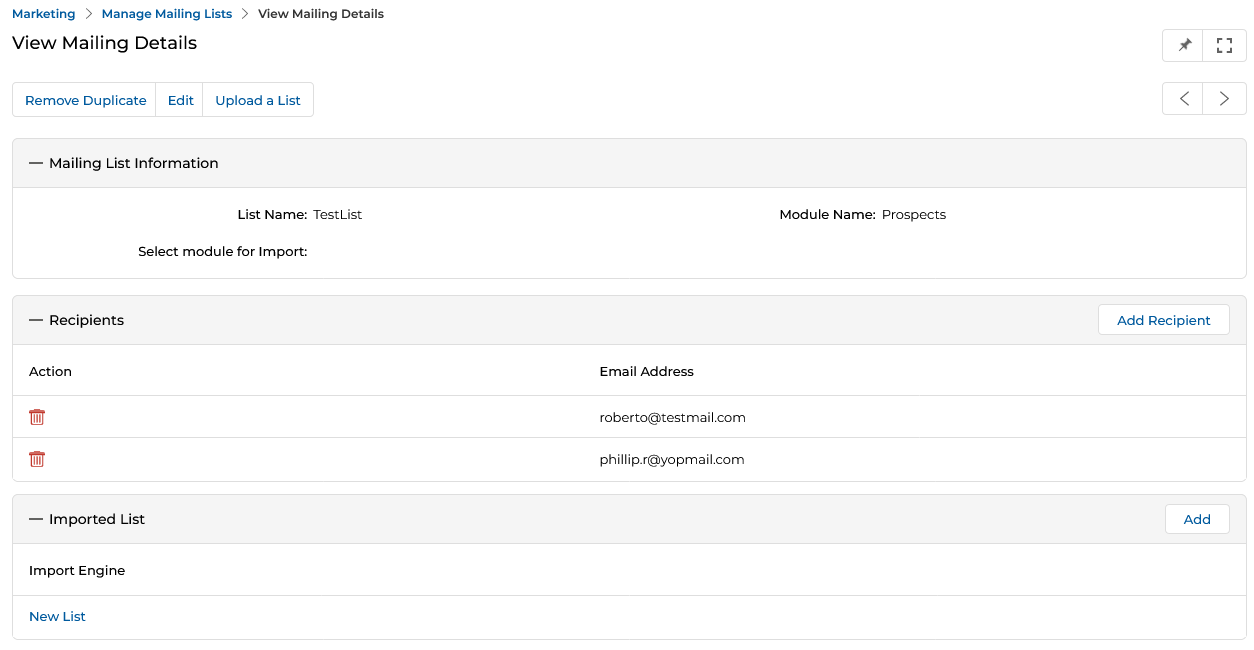Delete recipient roberto@testmail.com with trash icon
This screenshot has height=650, width=1254.
[37, 417]
